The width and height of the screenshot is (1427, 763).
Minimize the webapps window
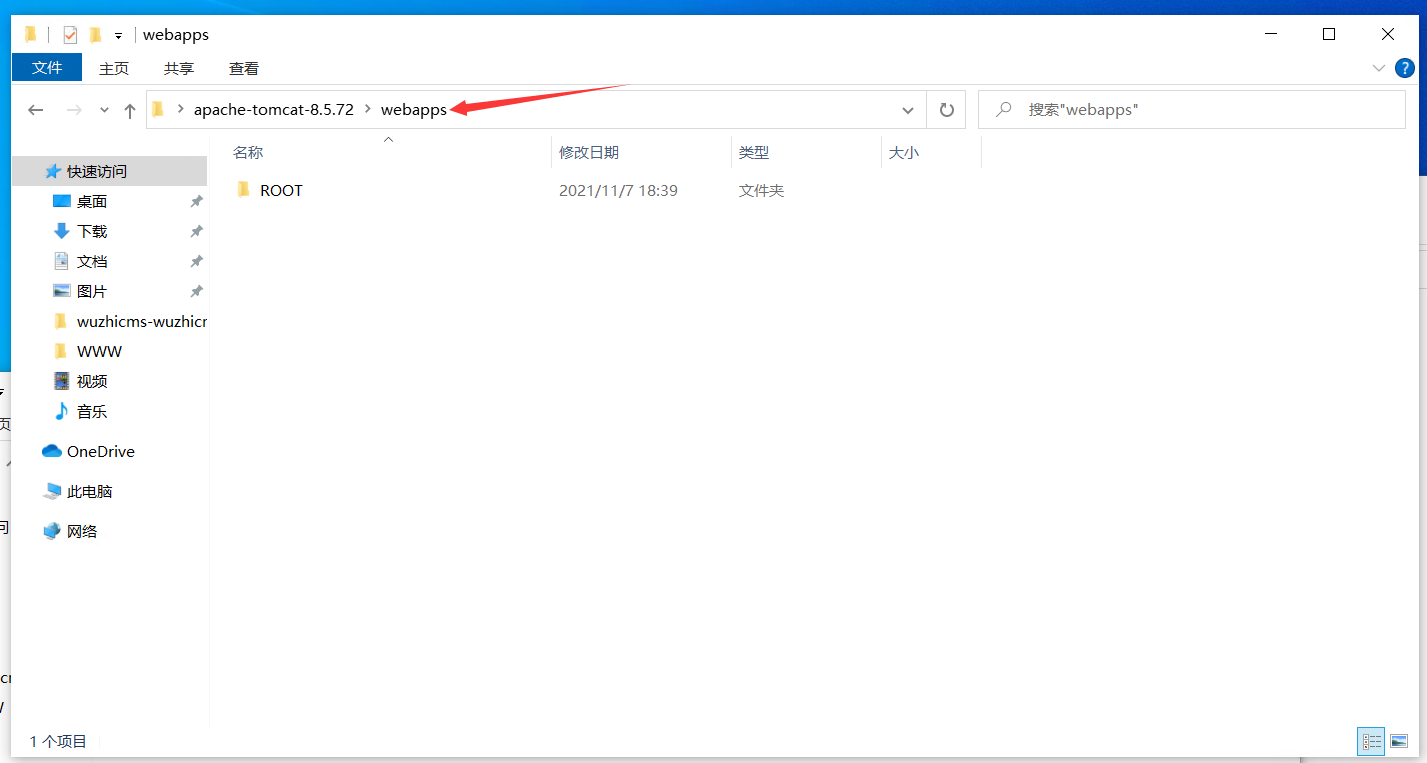(1270, 34)
